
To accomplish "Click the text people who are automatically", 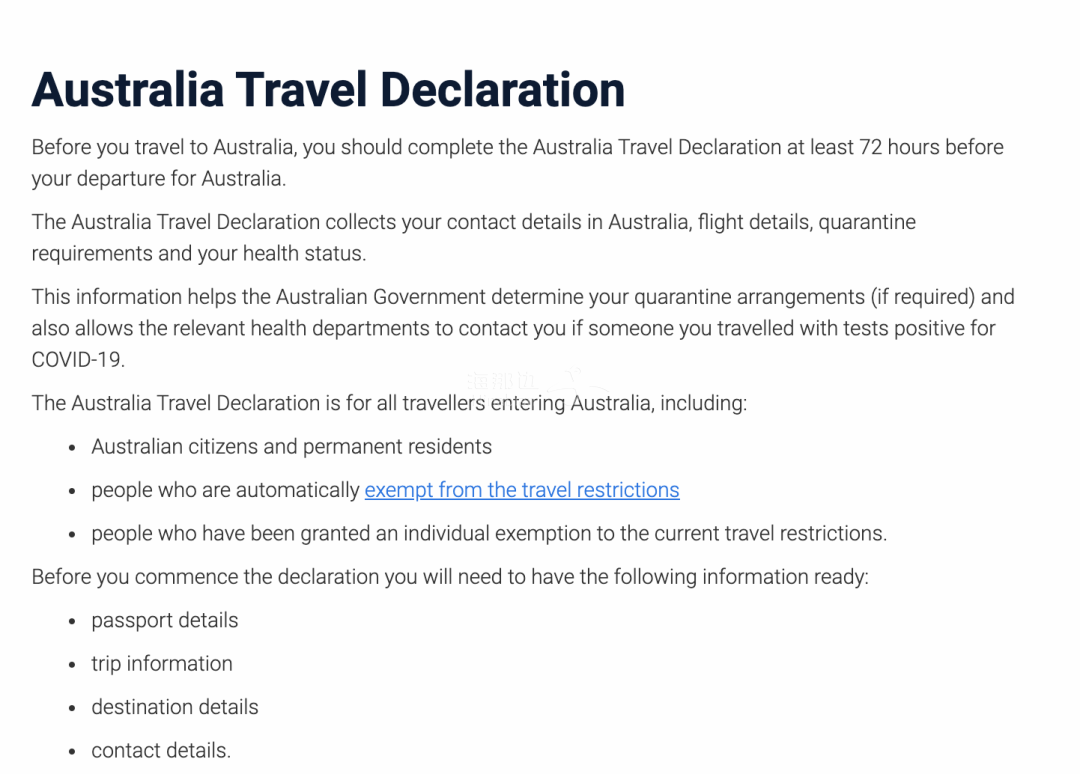I will click(x=225, y=490).
